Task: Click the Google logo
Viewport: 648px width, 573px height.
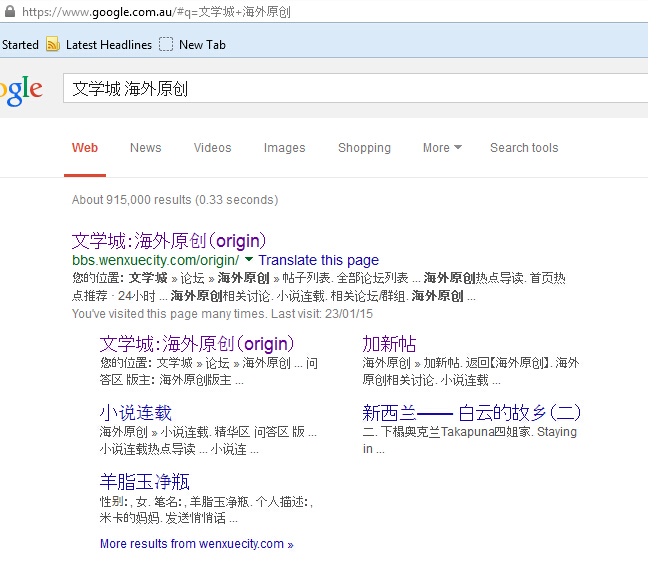Action: click(x=21, y=90)
